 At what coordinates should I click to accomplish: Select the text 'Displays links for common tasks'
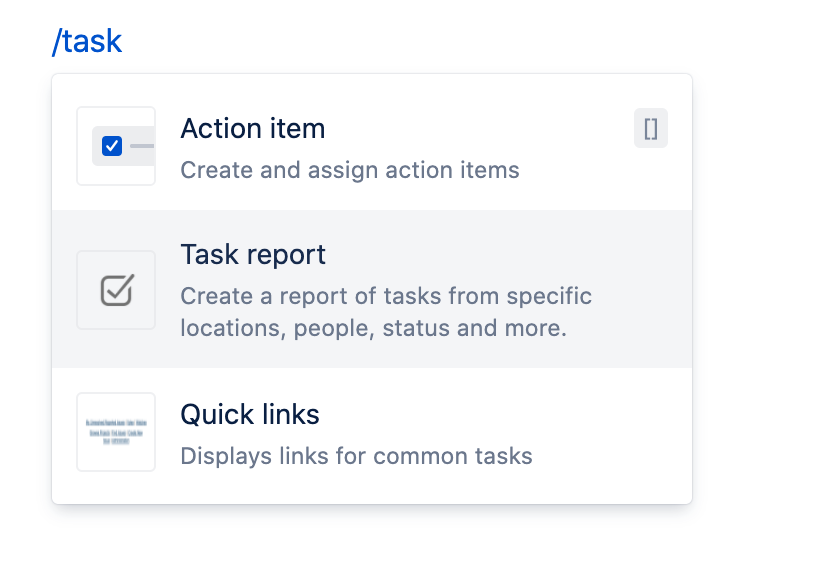click(x=354, y=456)
